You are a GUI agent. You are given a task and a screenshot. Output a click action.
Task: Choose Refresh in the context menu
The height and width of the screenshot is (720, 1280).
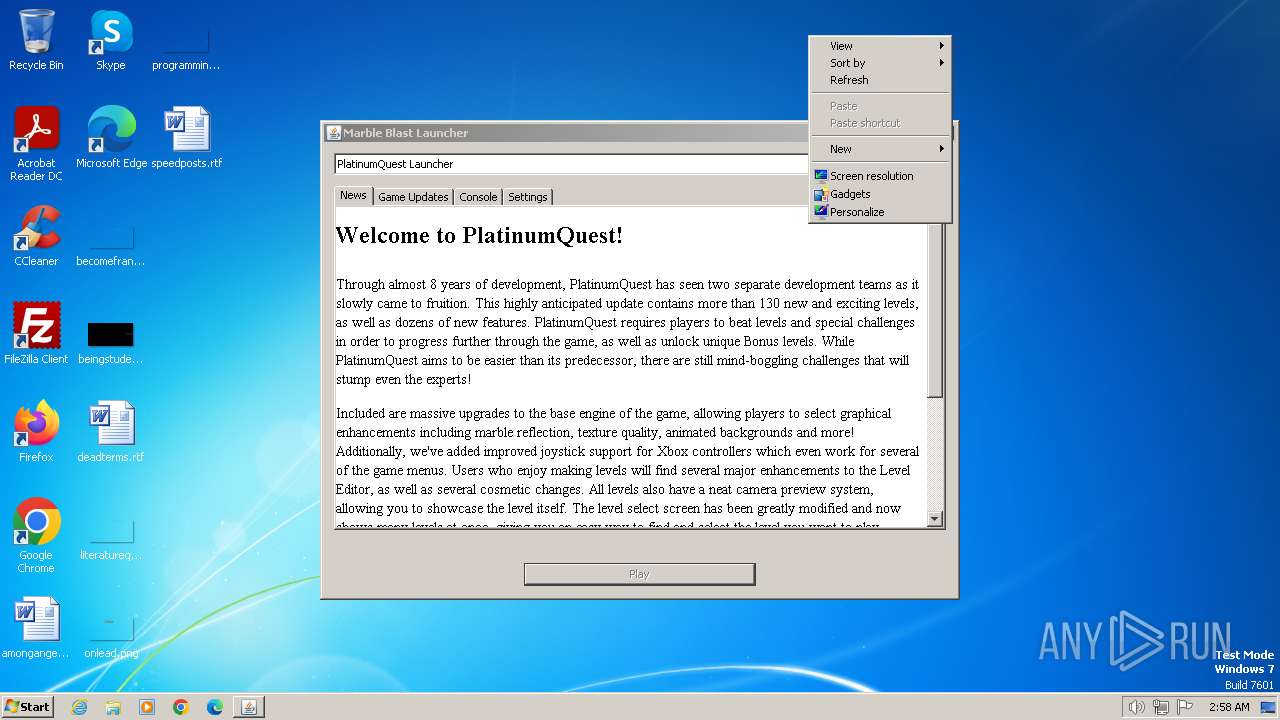(x=880, y=80)
